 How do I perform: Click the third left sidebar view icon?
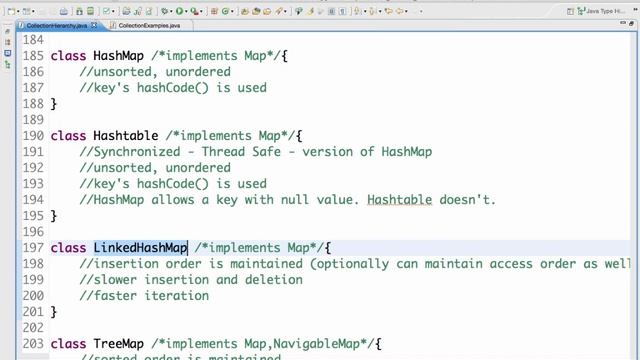coord(8,53)
